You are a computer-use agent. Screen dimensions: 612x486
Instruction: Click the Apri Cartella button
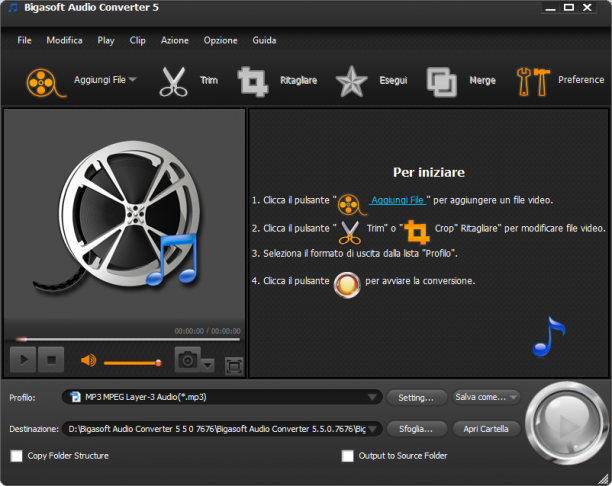(x=486, y=429)
